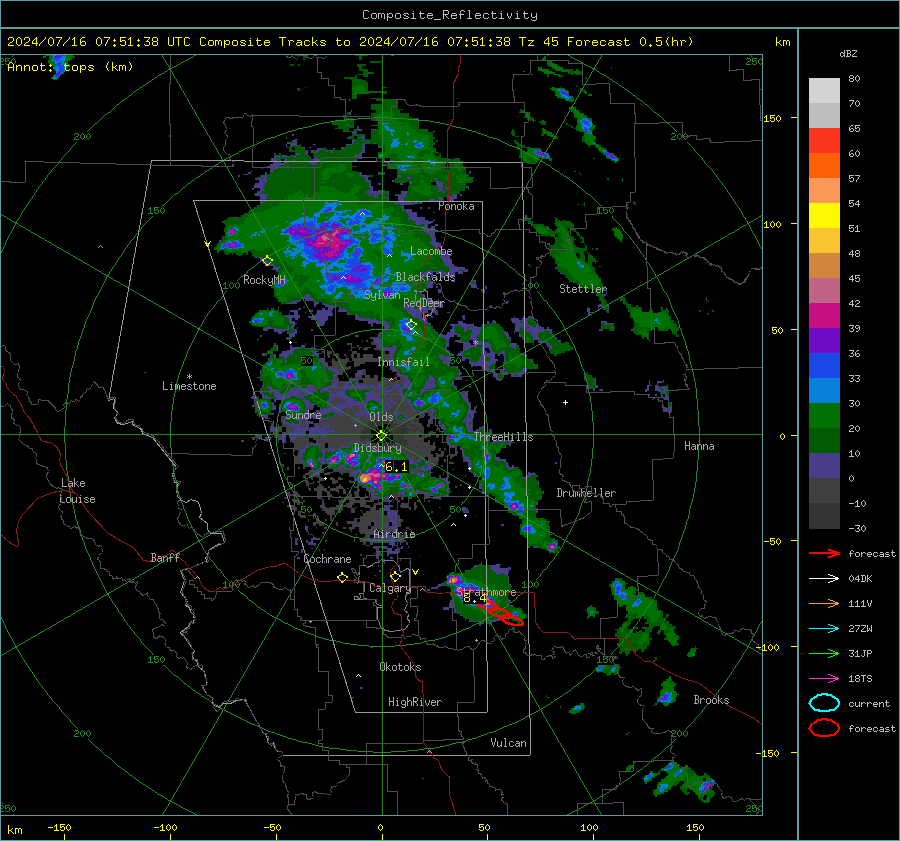Click the cyan current ellipse legend icon
The image size is (900, 841).
coord(824,703)
